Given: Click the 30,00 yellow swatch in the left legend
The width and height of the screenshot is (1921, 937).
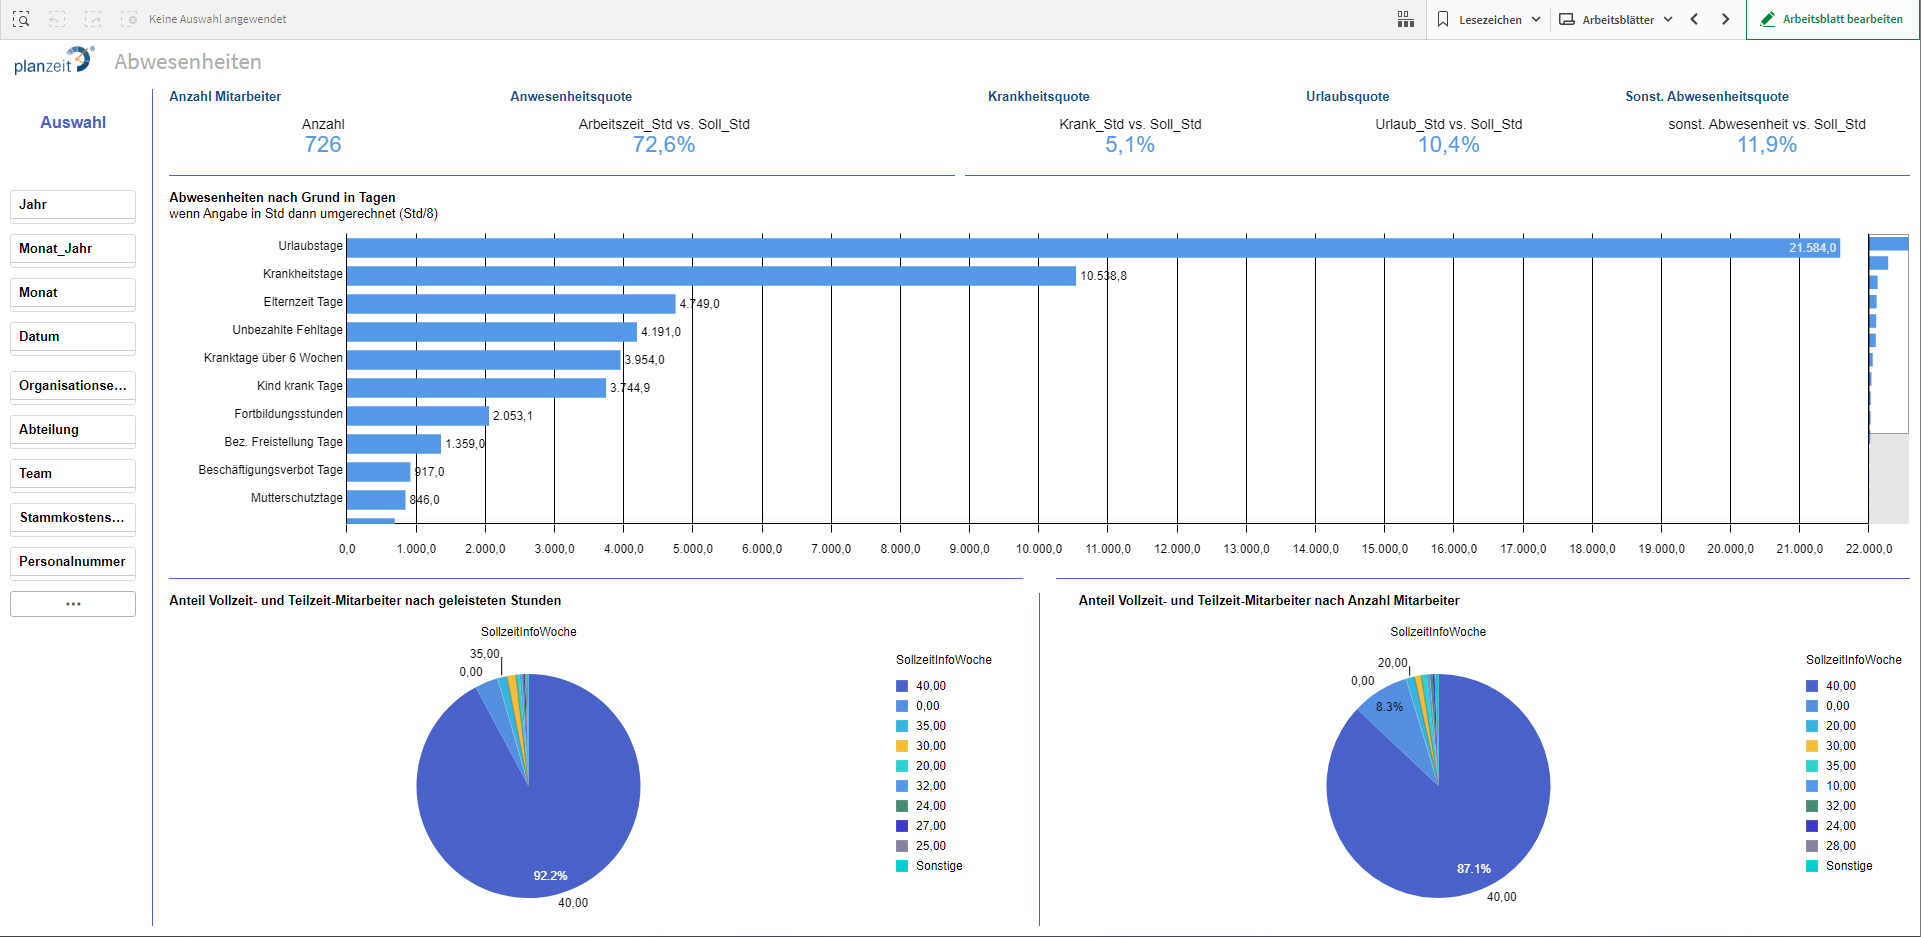Looking at the screenshot, I should point(902,746).
